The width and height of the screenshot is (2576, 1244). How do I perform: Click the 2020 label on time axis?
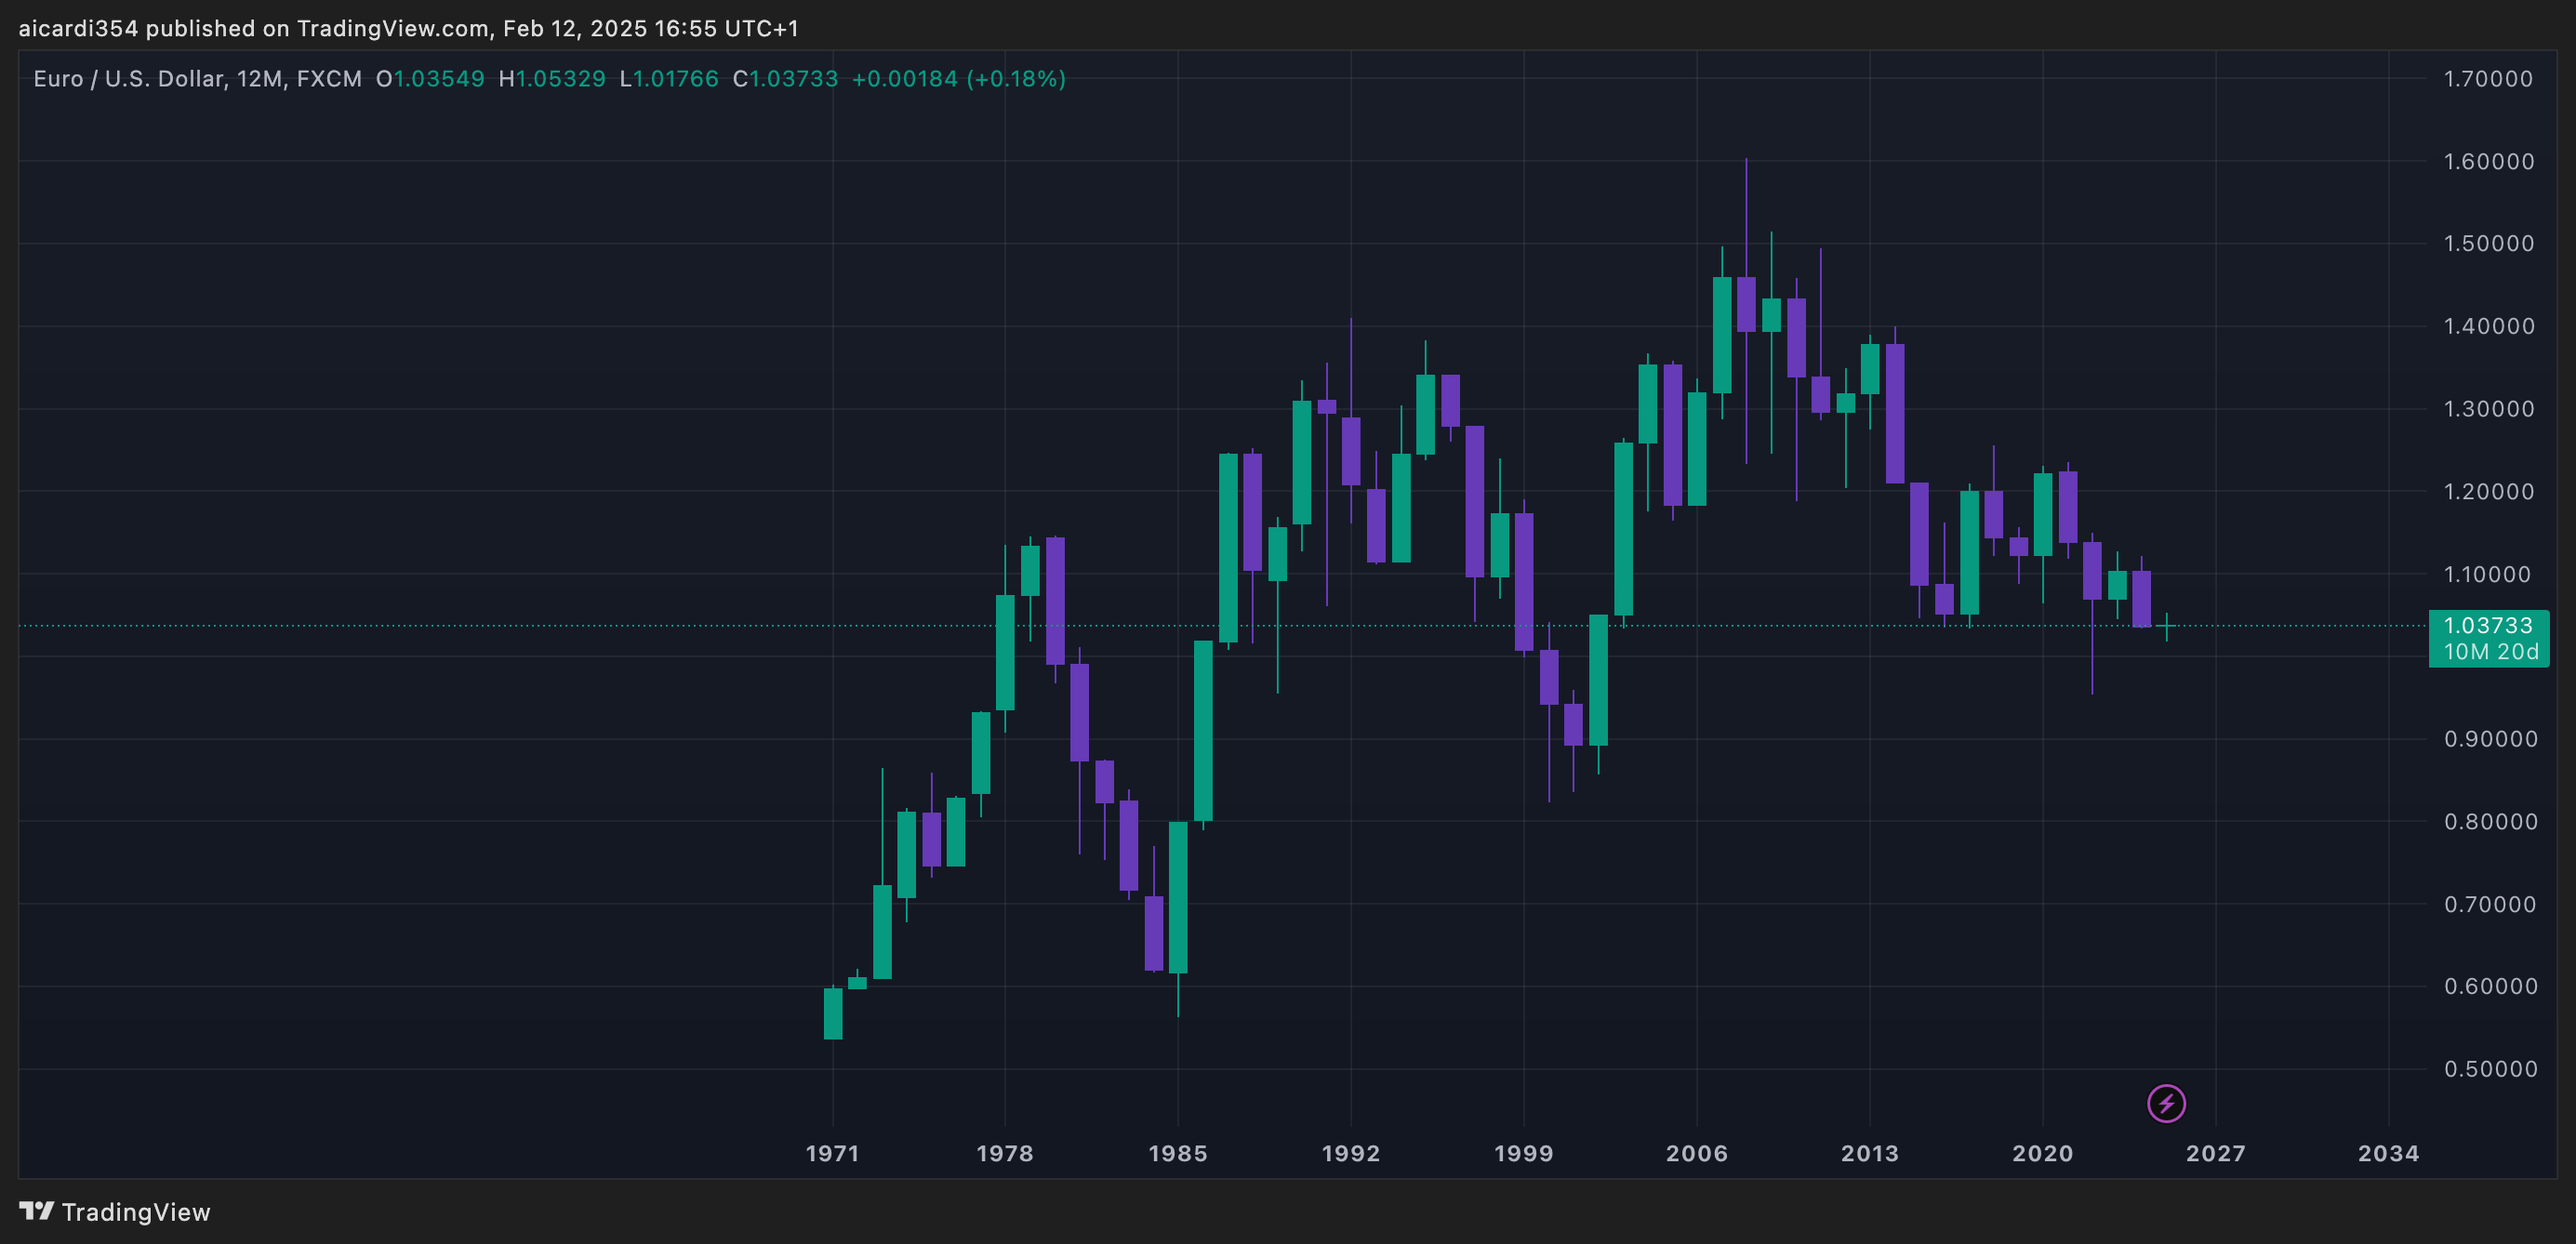tap(2042, 1153)
